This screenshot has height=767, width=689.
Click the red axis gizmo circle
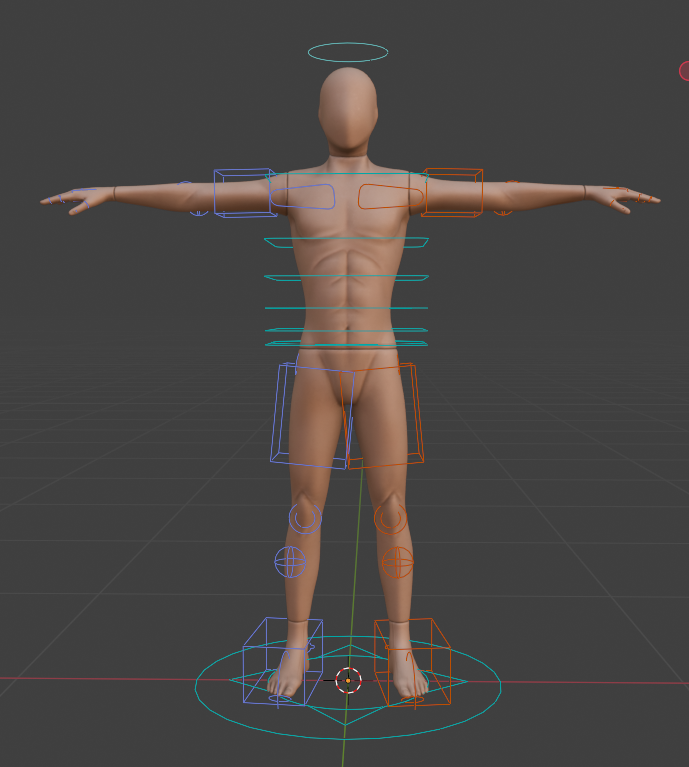(x=684, y=71)
